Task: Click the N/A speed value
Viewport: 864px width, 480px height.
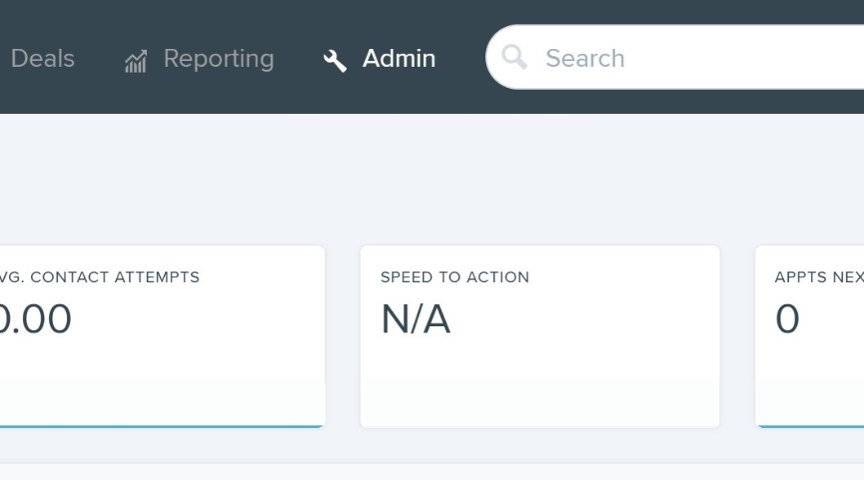Action: (416, 319)
